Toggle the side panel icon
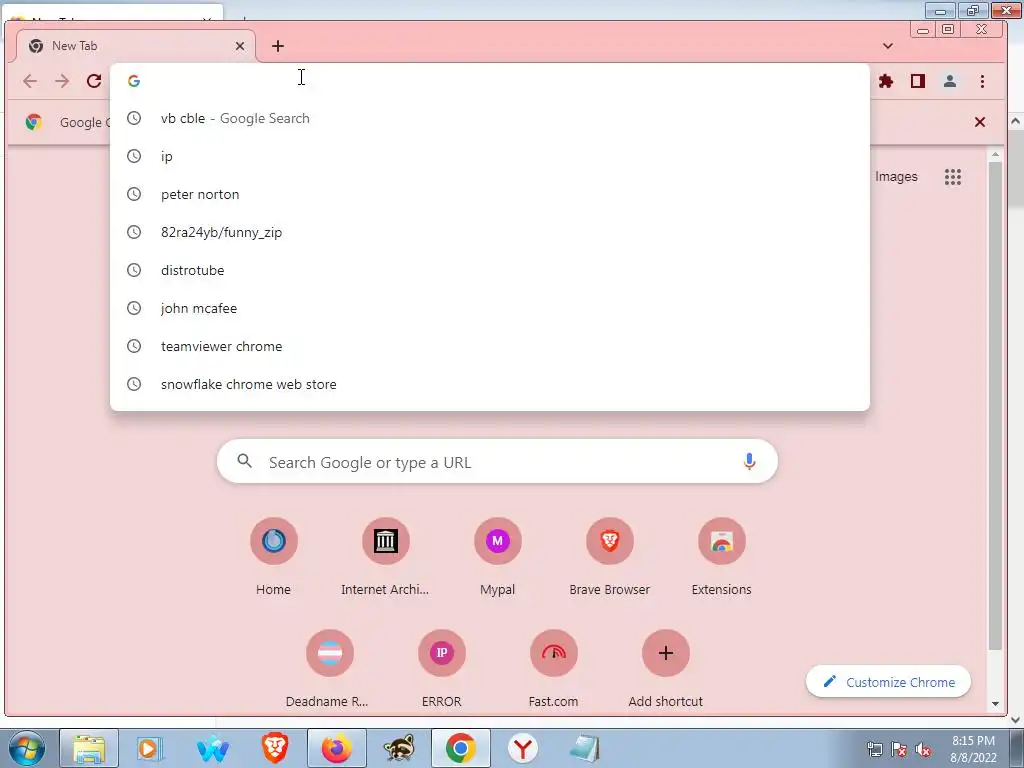 [918, 81]
